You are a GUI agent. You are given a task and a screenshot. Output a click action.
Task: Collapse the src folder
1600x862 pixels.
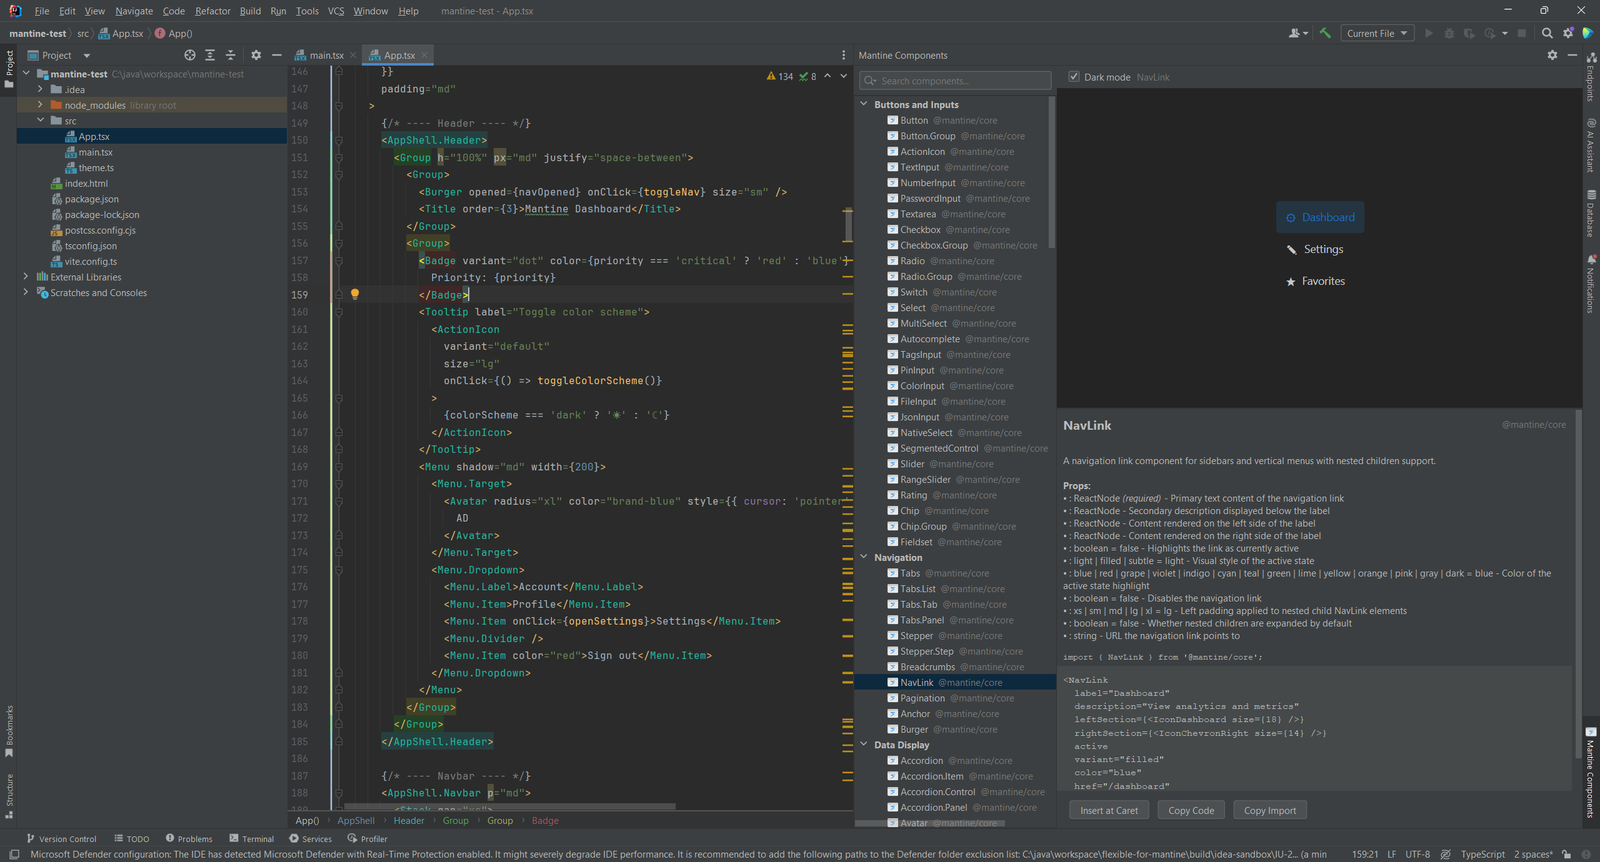click(x=40, y=121)
